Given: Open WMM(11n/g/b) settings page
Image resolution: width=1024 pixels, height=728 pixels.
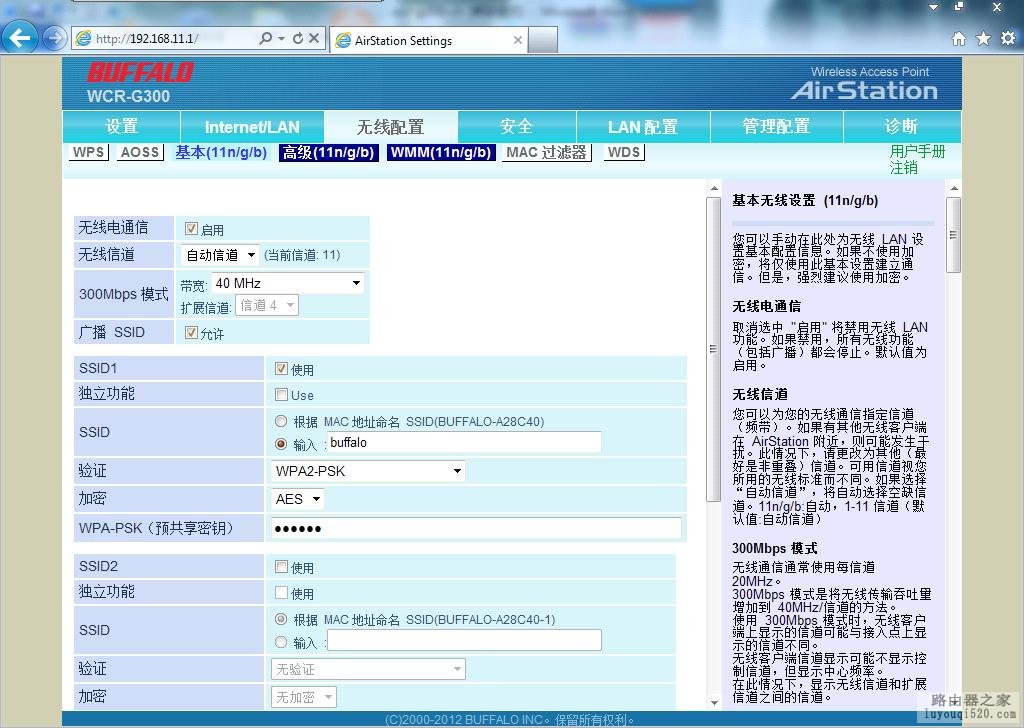Looking at the screenshot, I should click(441, 152).
